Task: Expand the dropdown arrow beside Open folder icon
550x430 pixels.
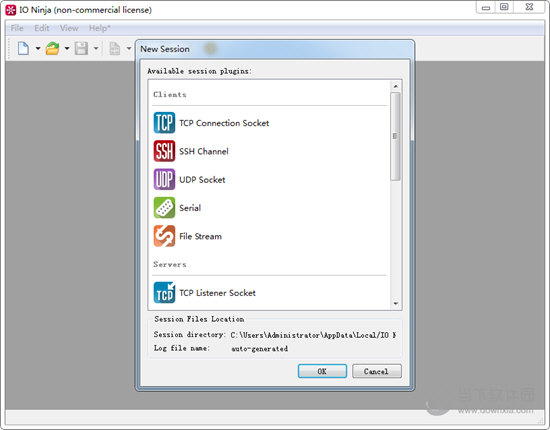Action: [x=67, y=48]
